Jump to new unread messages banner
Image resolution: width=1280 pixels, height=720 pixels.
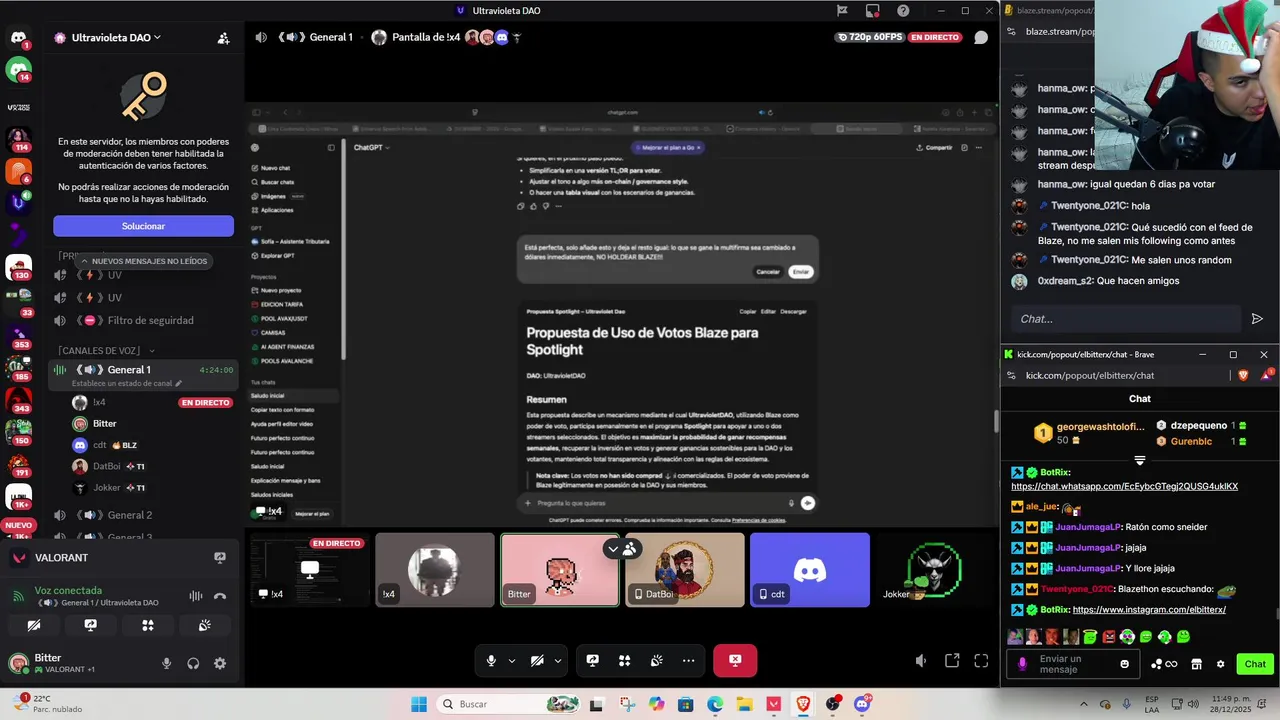[143, 261]
